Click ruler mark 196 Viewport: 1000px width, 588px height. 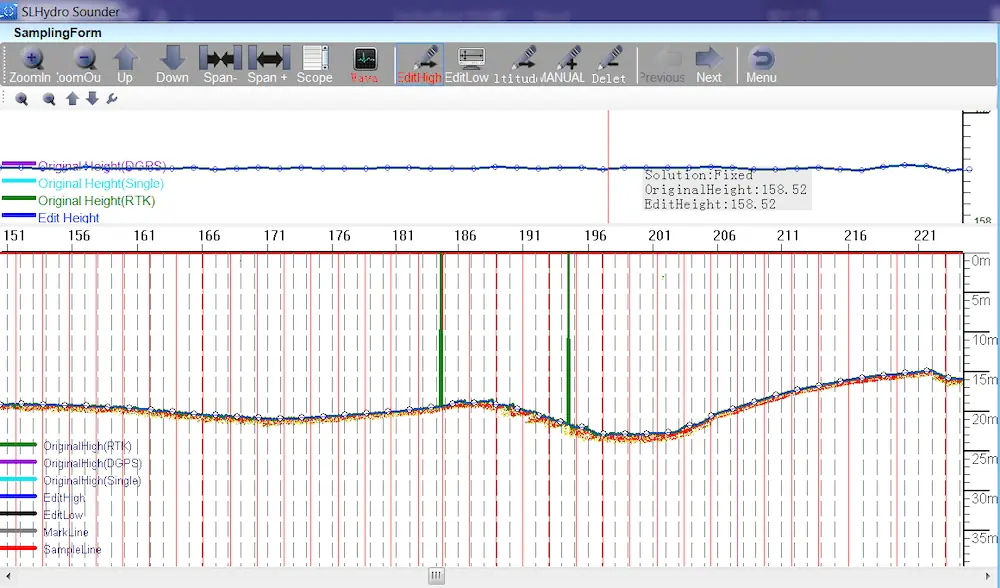click(x=595, y=235)
